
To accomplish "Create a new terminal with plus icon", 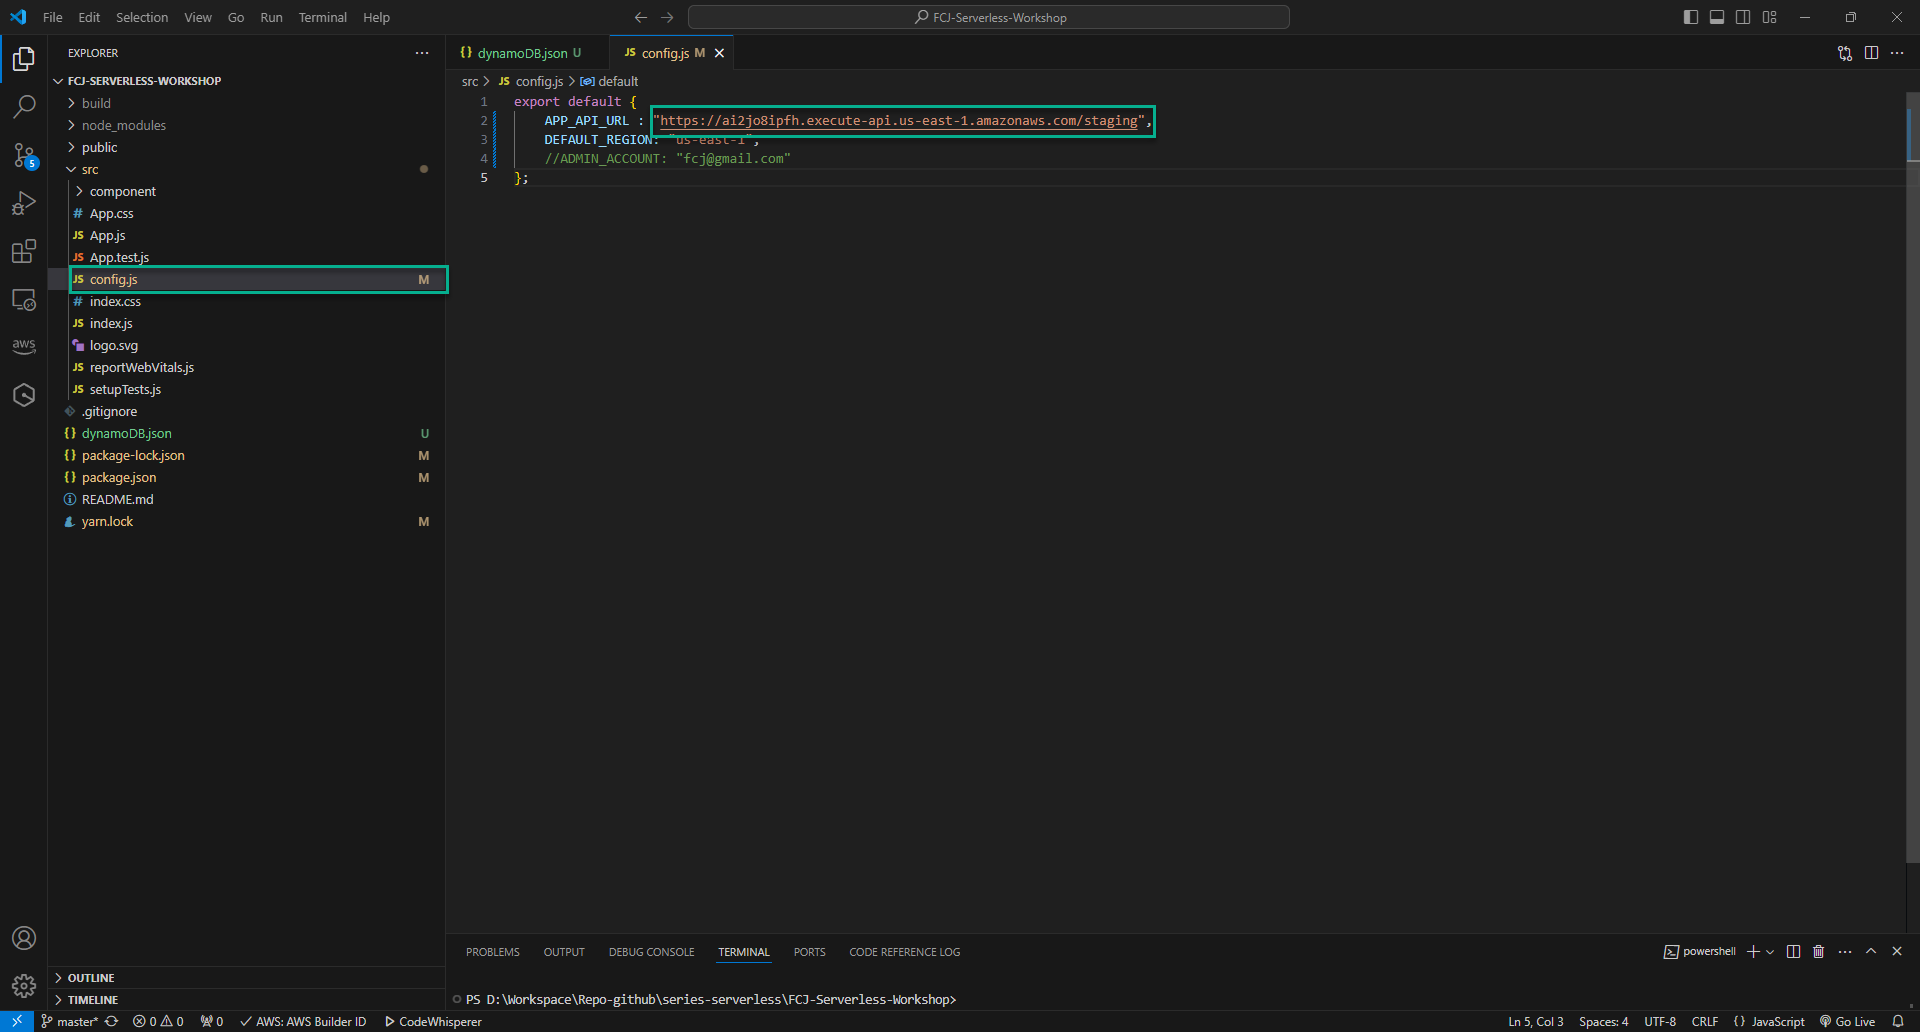I will click(1753, 951).
